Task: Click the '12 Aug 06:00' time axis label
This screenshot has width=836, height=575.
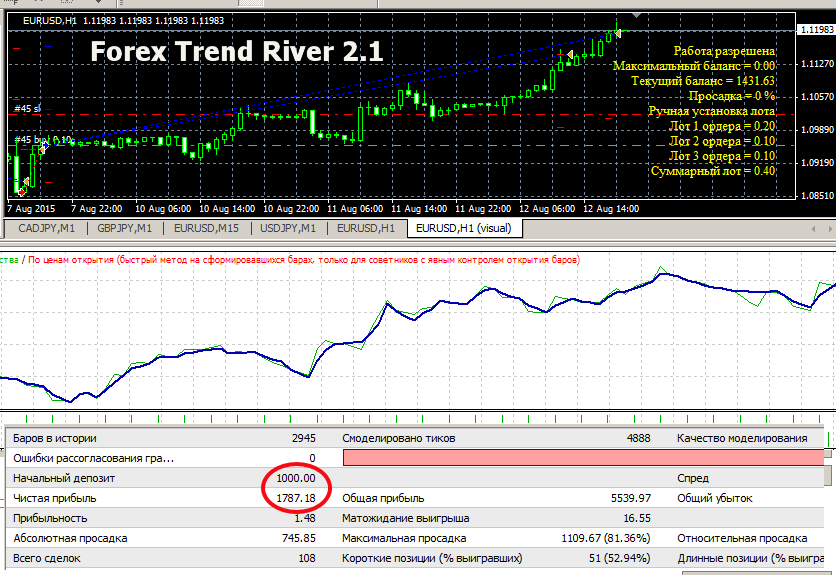Action: [x=547, y=209]
